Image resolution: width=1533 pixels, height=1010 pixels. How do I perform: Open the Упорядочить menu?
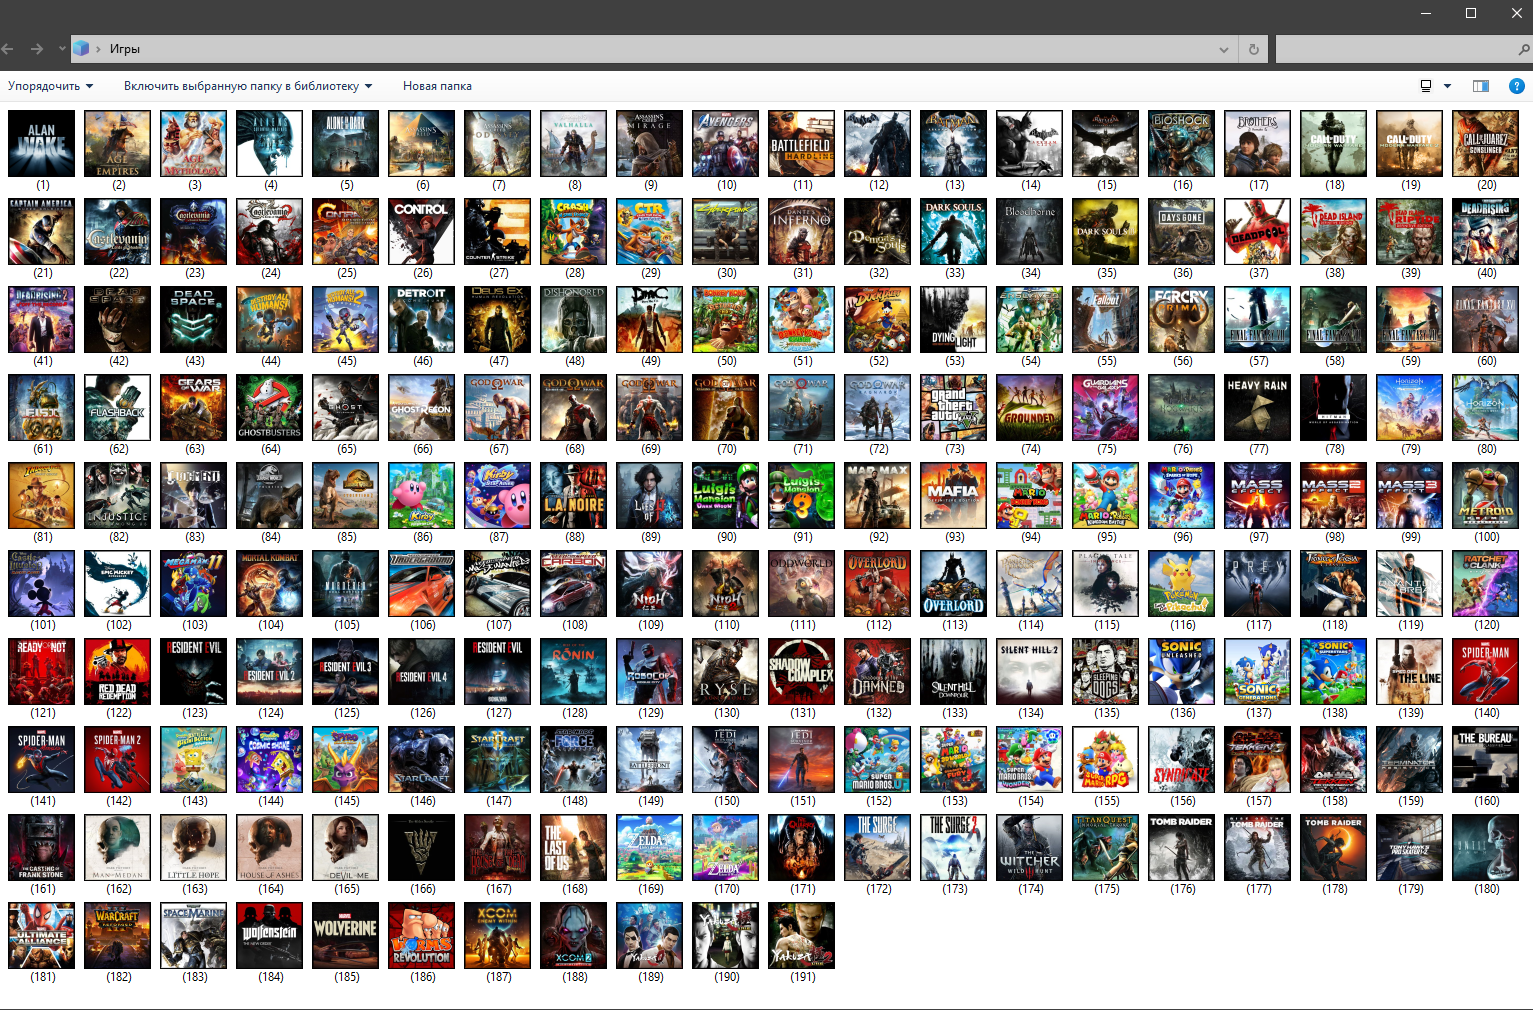coord(50,86)
